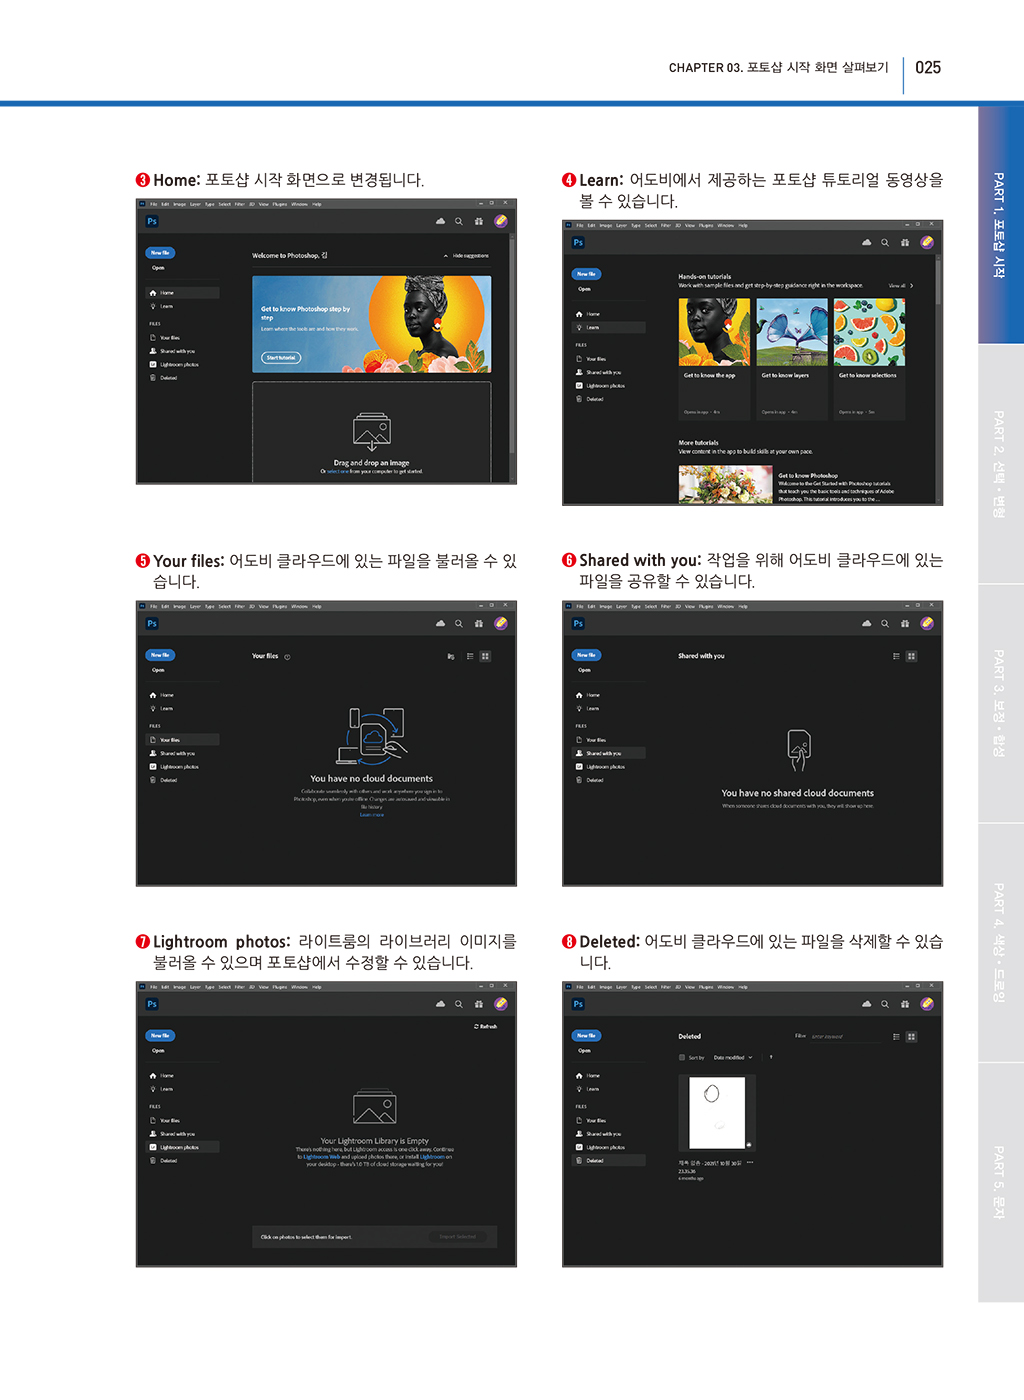The height and width of the screenshot is (1400, 1024).
Task: Click the Start tutorial button
Action: click(x=281, y=358)
